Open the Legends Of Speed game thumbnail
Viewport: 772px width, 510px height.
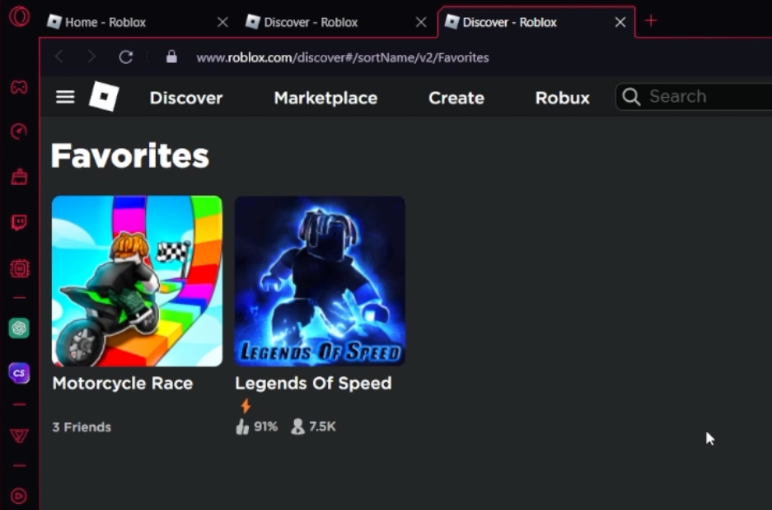pos(320,281)
